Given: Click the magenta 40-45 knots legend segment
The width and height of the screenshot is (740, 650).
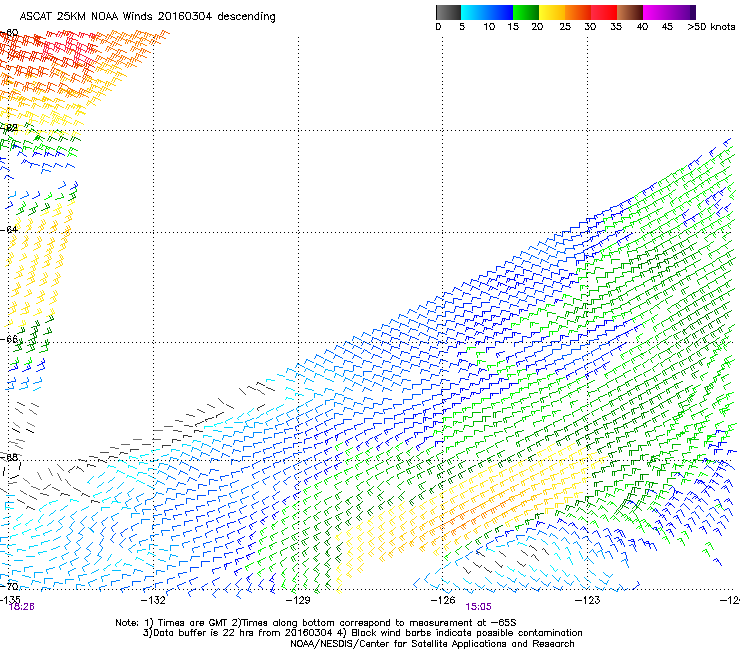Looking at the screenshot, I should coord(656,12).
